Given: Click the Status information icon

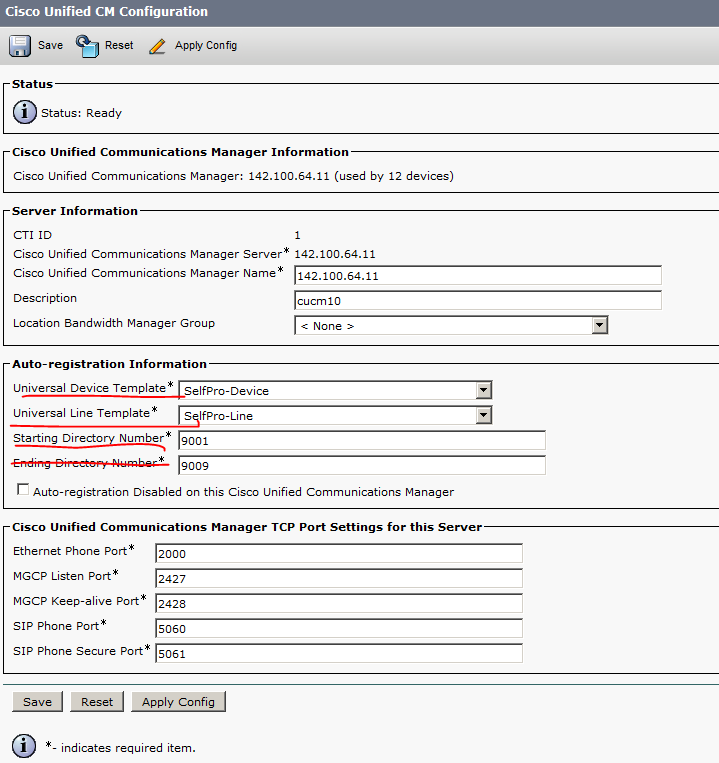Looking at the screenshot, I should (x=24, y=112).
